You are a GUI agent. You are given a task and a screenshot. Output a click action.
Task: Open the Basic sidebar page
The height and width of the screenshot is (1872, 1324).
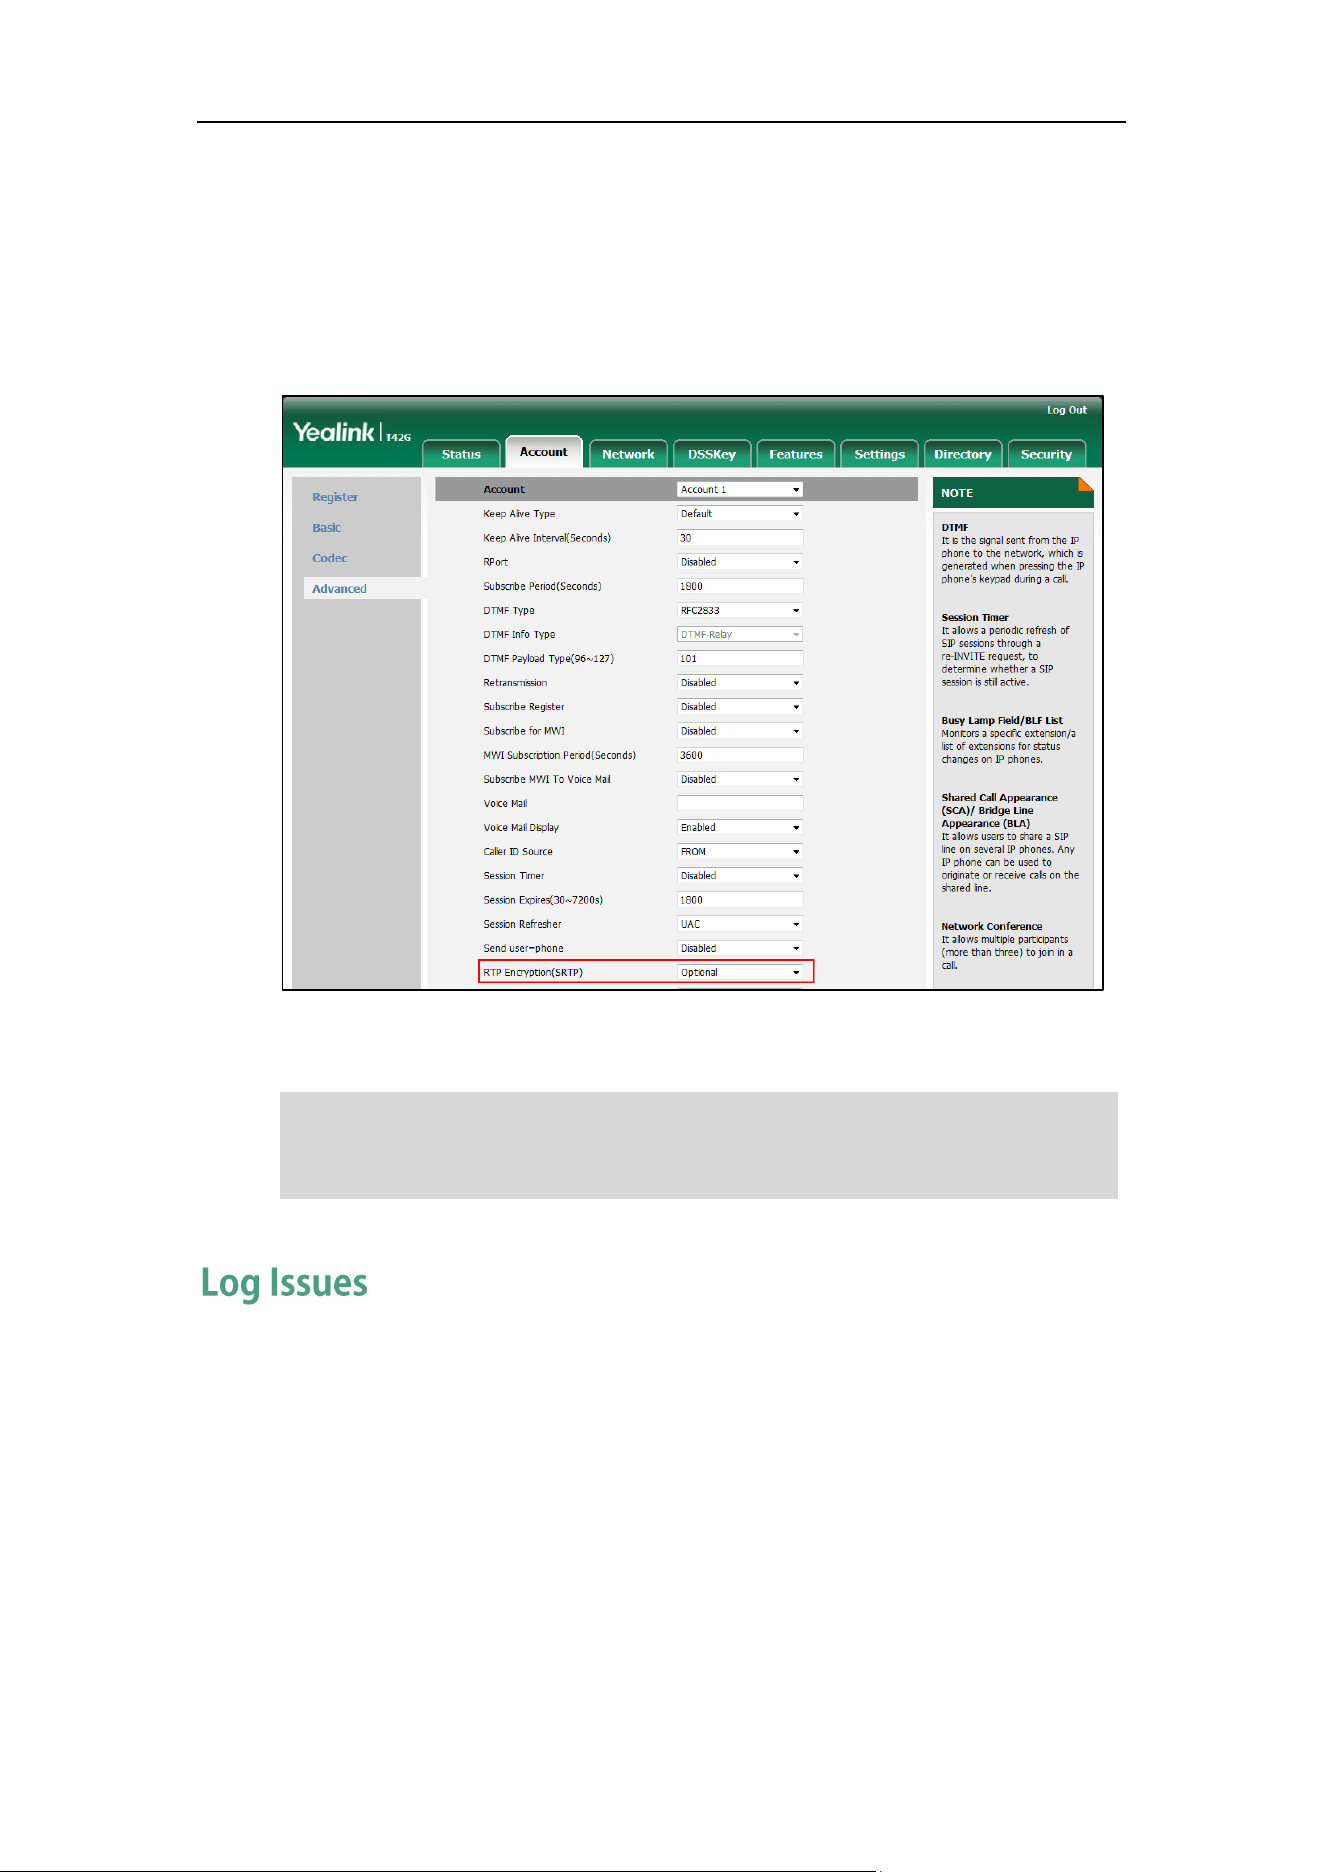pyautogui.click(x=326, y=527)
